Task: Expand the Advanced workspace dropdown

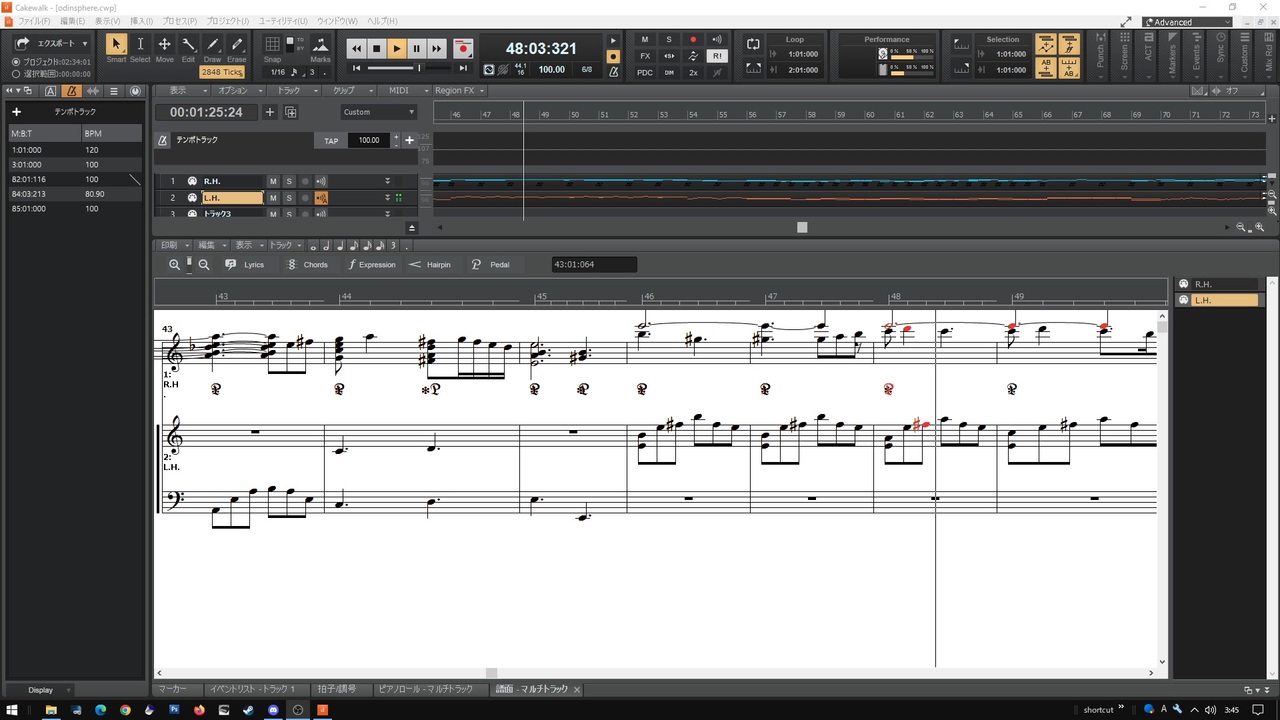Action: point(1188,22)
